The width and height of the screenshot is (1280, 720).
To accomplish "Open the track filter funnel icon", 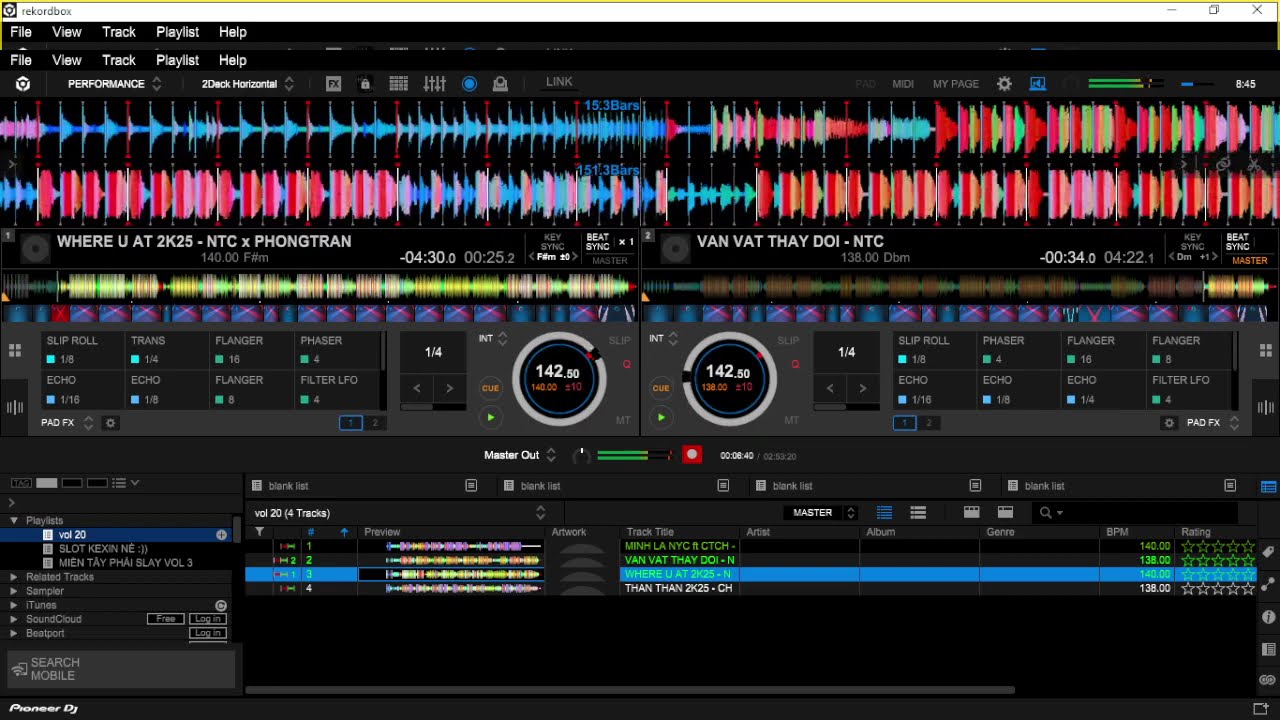I will (260, 532).
